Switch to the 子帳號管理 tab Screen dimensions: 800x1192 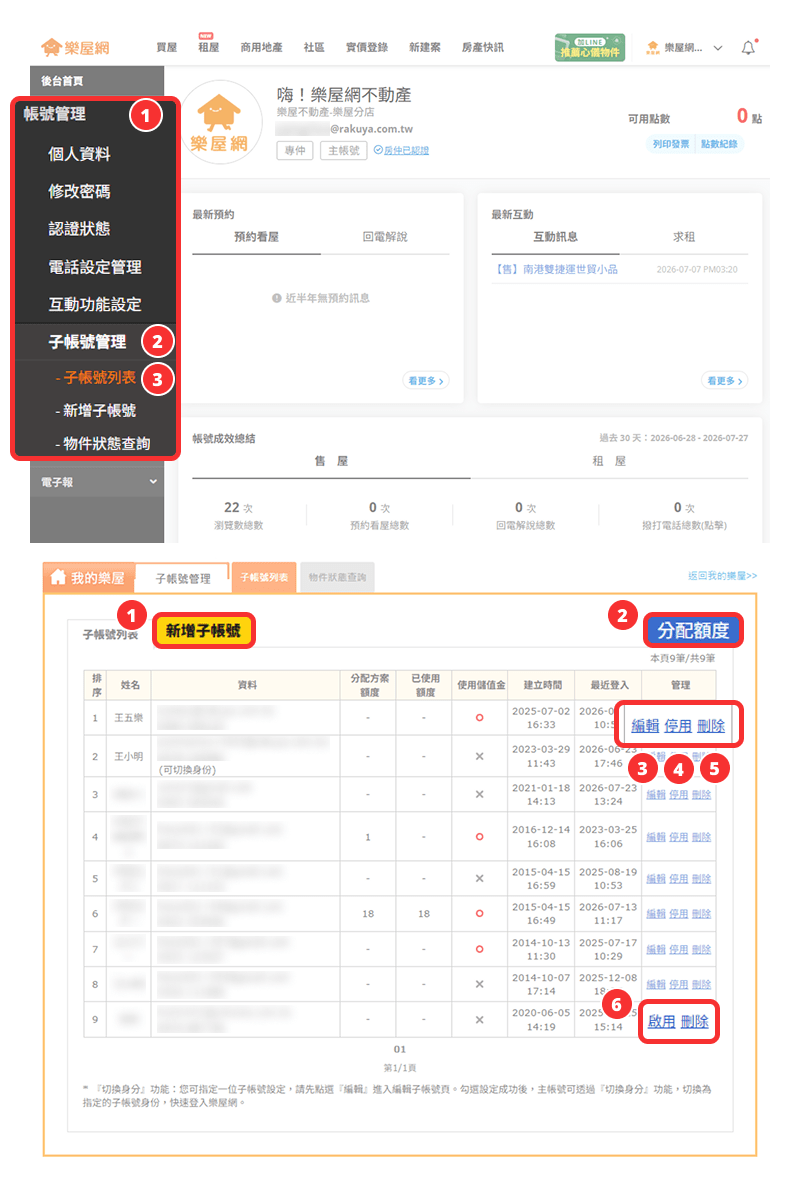pyautogui.click(x=183, y=579)
